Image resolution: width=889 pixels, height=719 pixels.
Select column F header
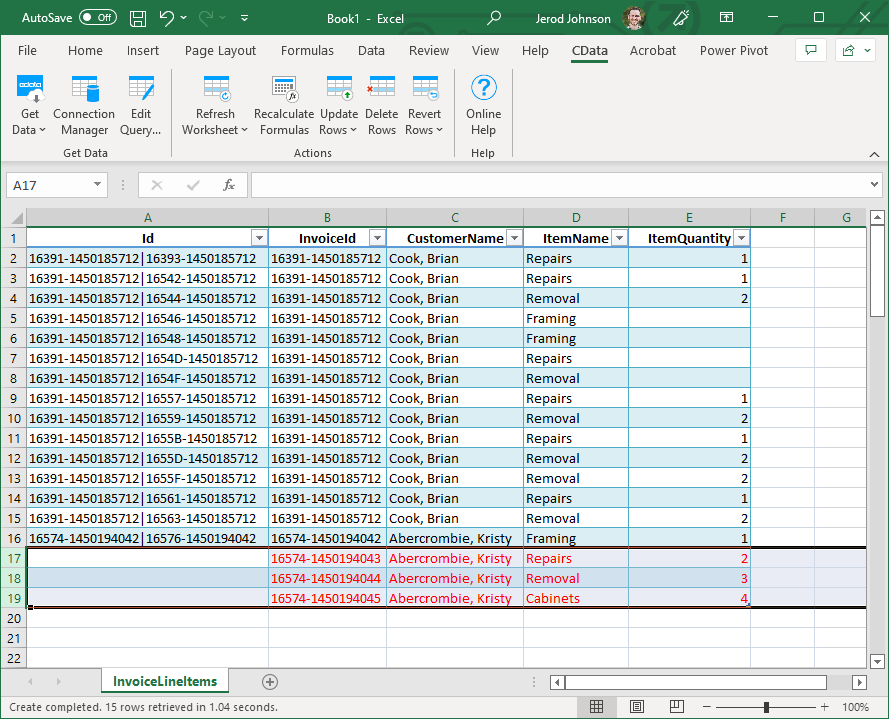782,218
